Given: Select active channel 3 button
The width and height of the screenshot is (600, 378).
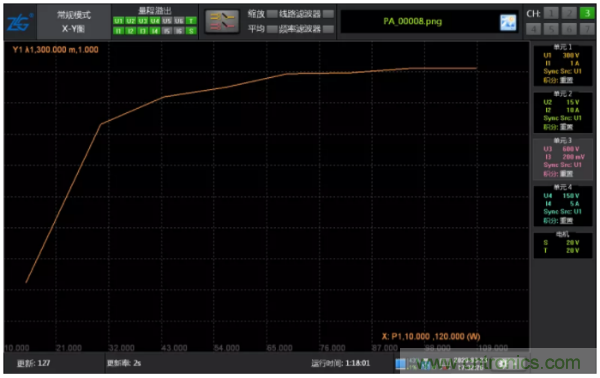Looking at the screenshot, I should tap(587, 13).
